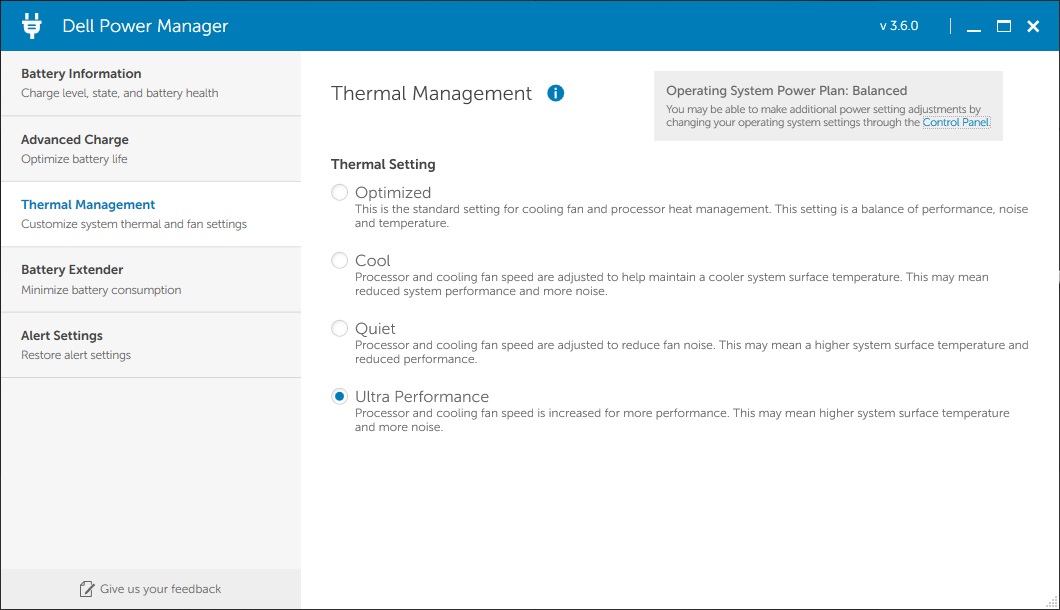This screenshot has height=610, width=1060.
Task: Open Alert Settings in the sidebar
Action: point(151,345)
